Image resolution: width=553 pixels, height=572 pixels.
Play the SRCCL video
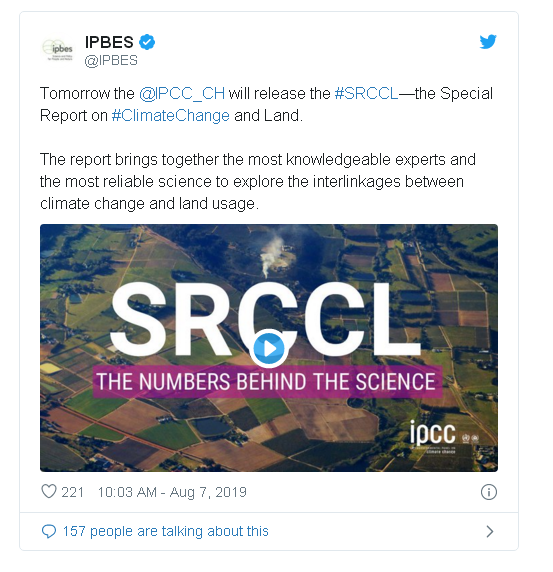tap(269, 348)
